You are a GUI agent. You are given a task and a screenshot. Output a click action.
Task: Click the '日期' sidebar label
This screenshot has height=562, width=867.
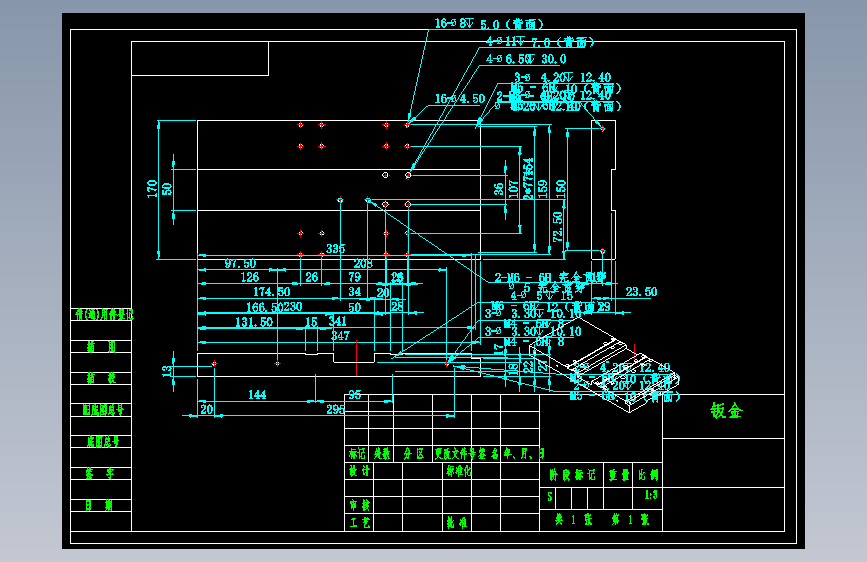[99, 505]
